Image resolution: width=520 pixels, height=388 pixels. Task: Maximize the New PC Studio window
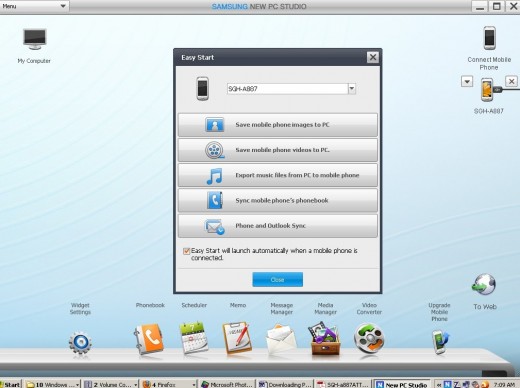497,6
